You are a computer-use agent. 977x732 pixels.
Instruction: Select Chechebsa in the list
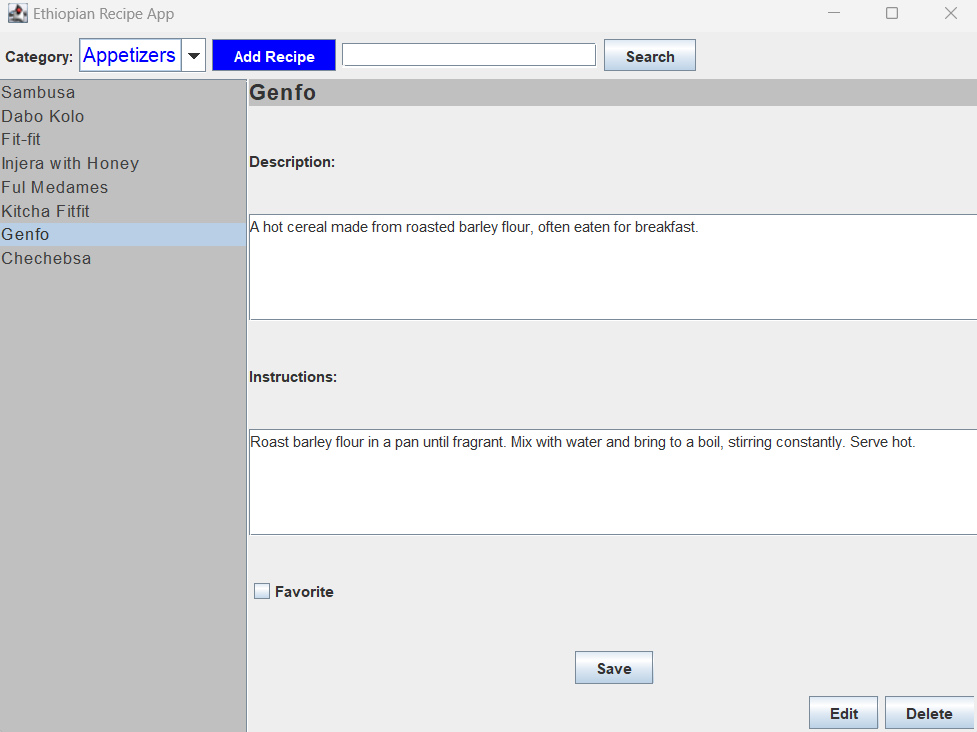(x=46, y=258)
